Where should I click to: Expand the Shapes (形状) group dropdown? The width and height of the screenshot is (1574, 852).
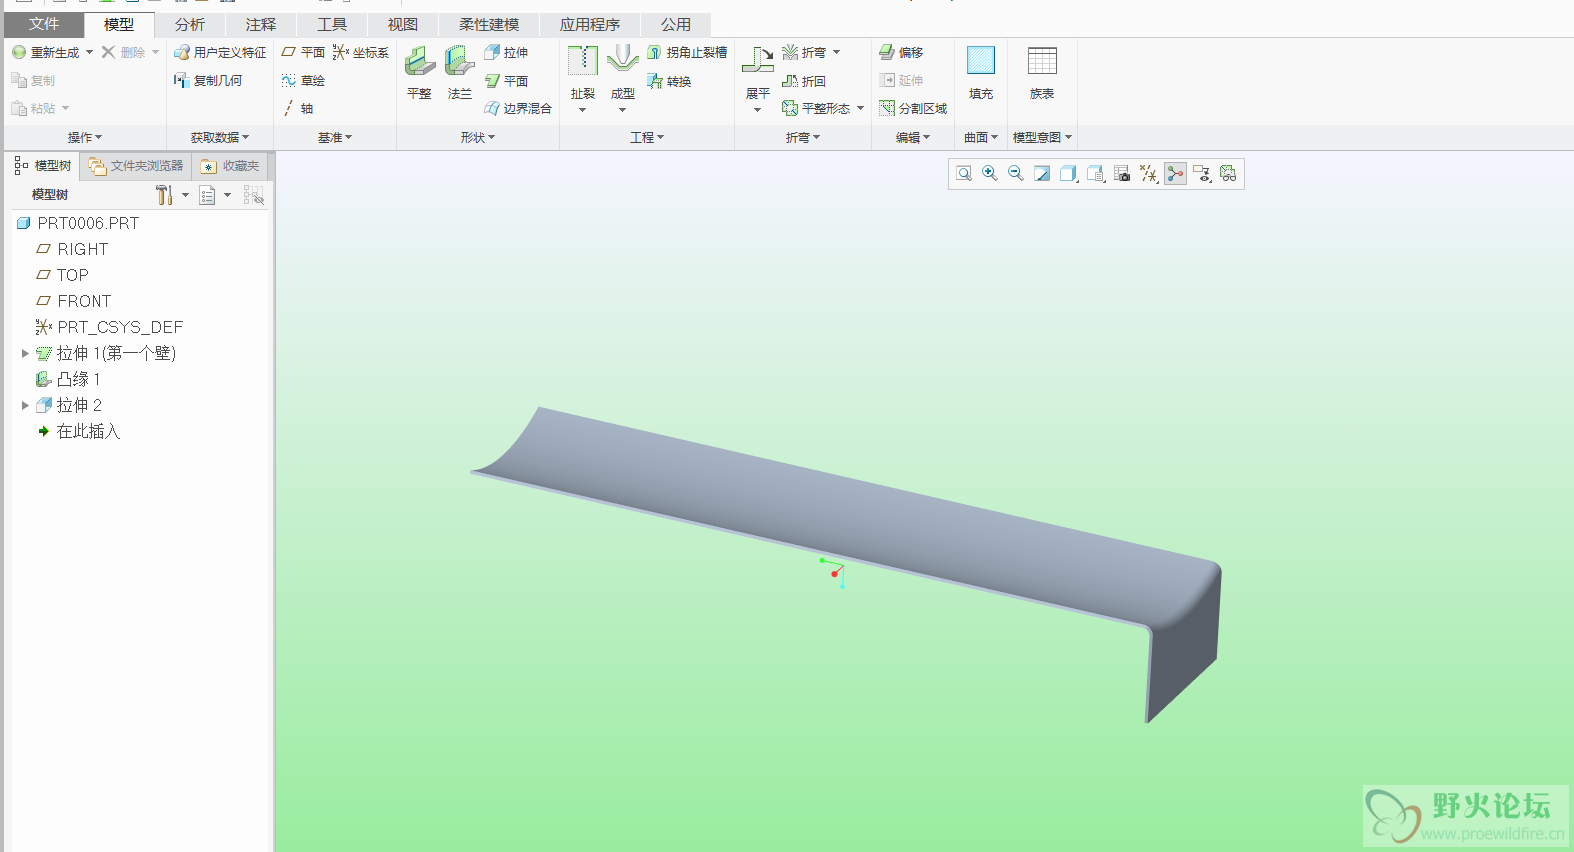pos(478,137)
